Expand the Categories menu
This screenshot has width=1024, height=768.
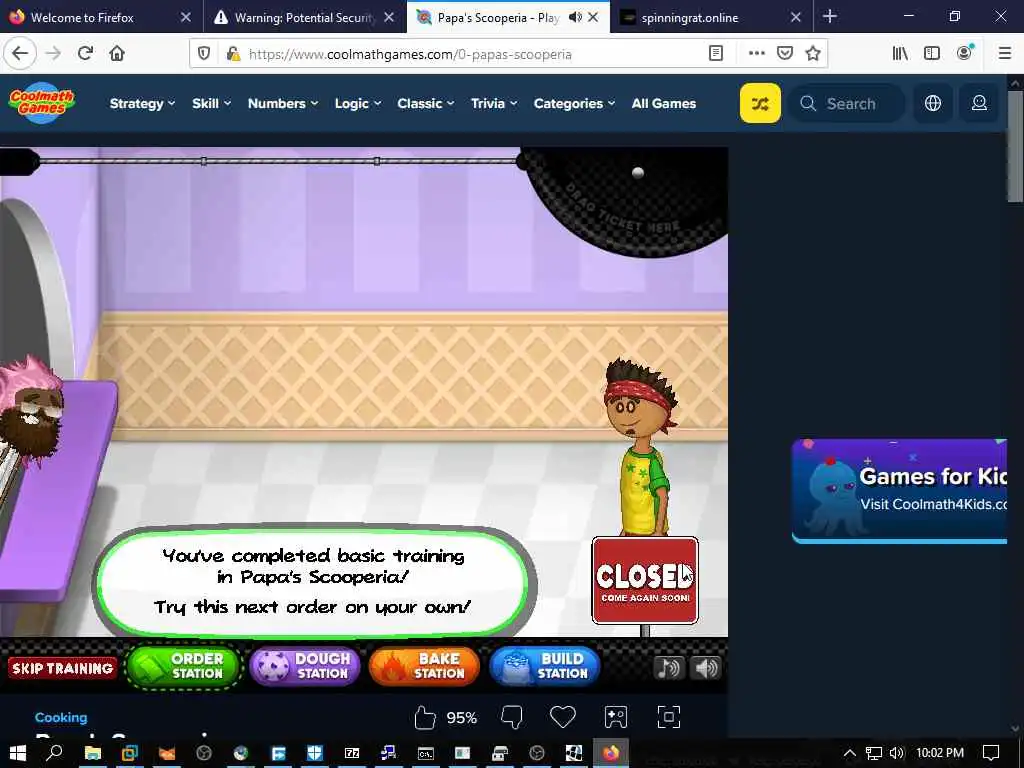point(574,103)
